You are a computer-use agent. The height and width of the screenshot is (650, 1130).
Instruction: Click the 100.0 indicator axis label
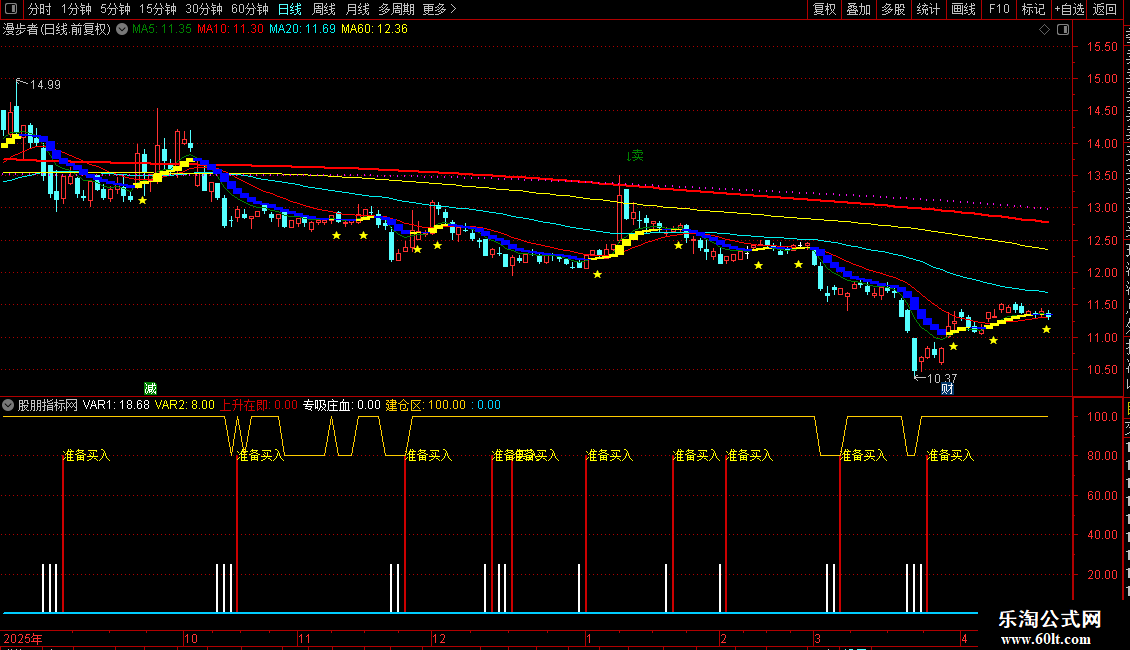click(x=1103, y=417)
